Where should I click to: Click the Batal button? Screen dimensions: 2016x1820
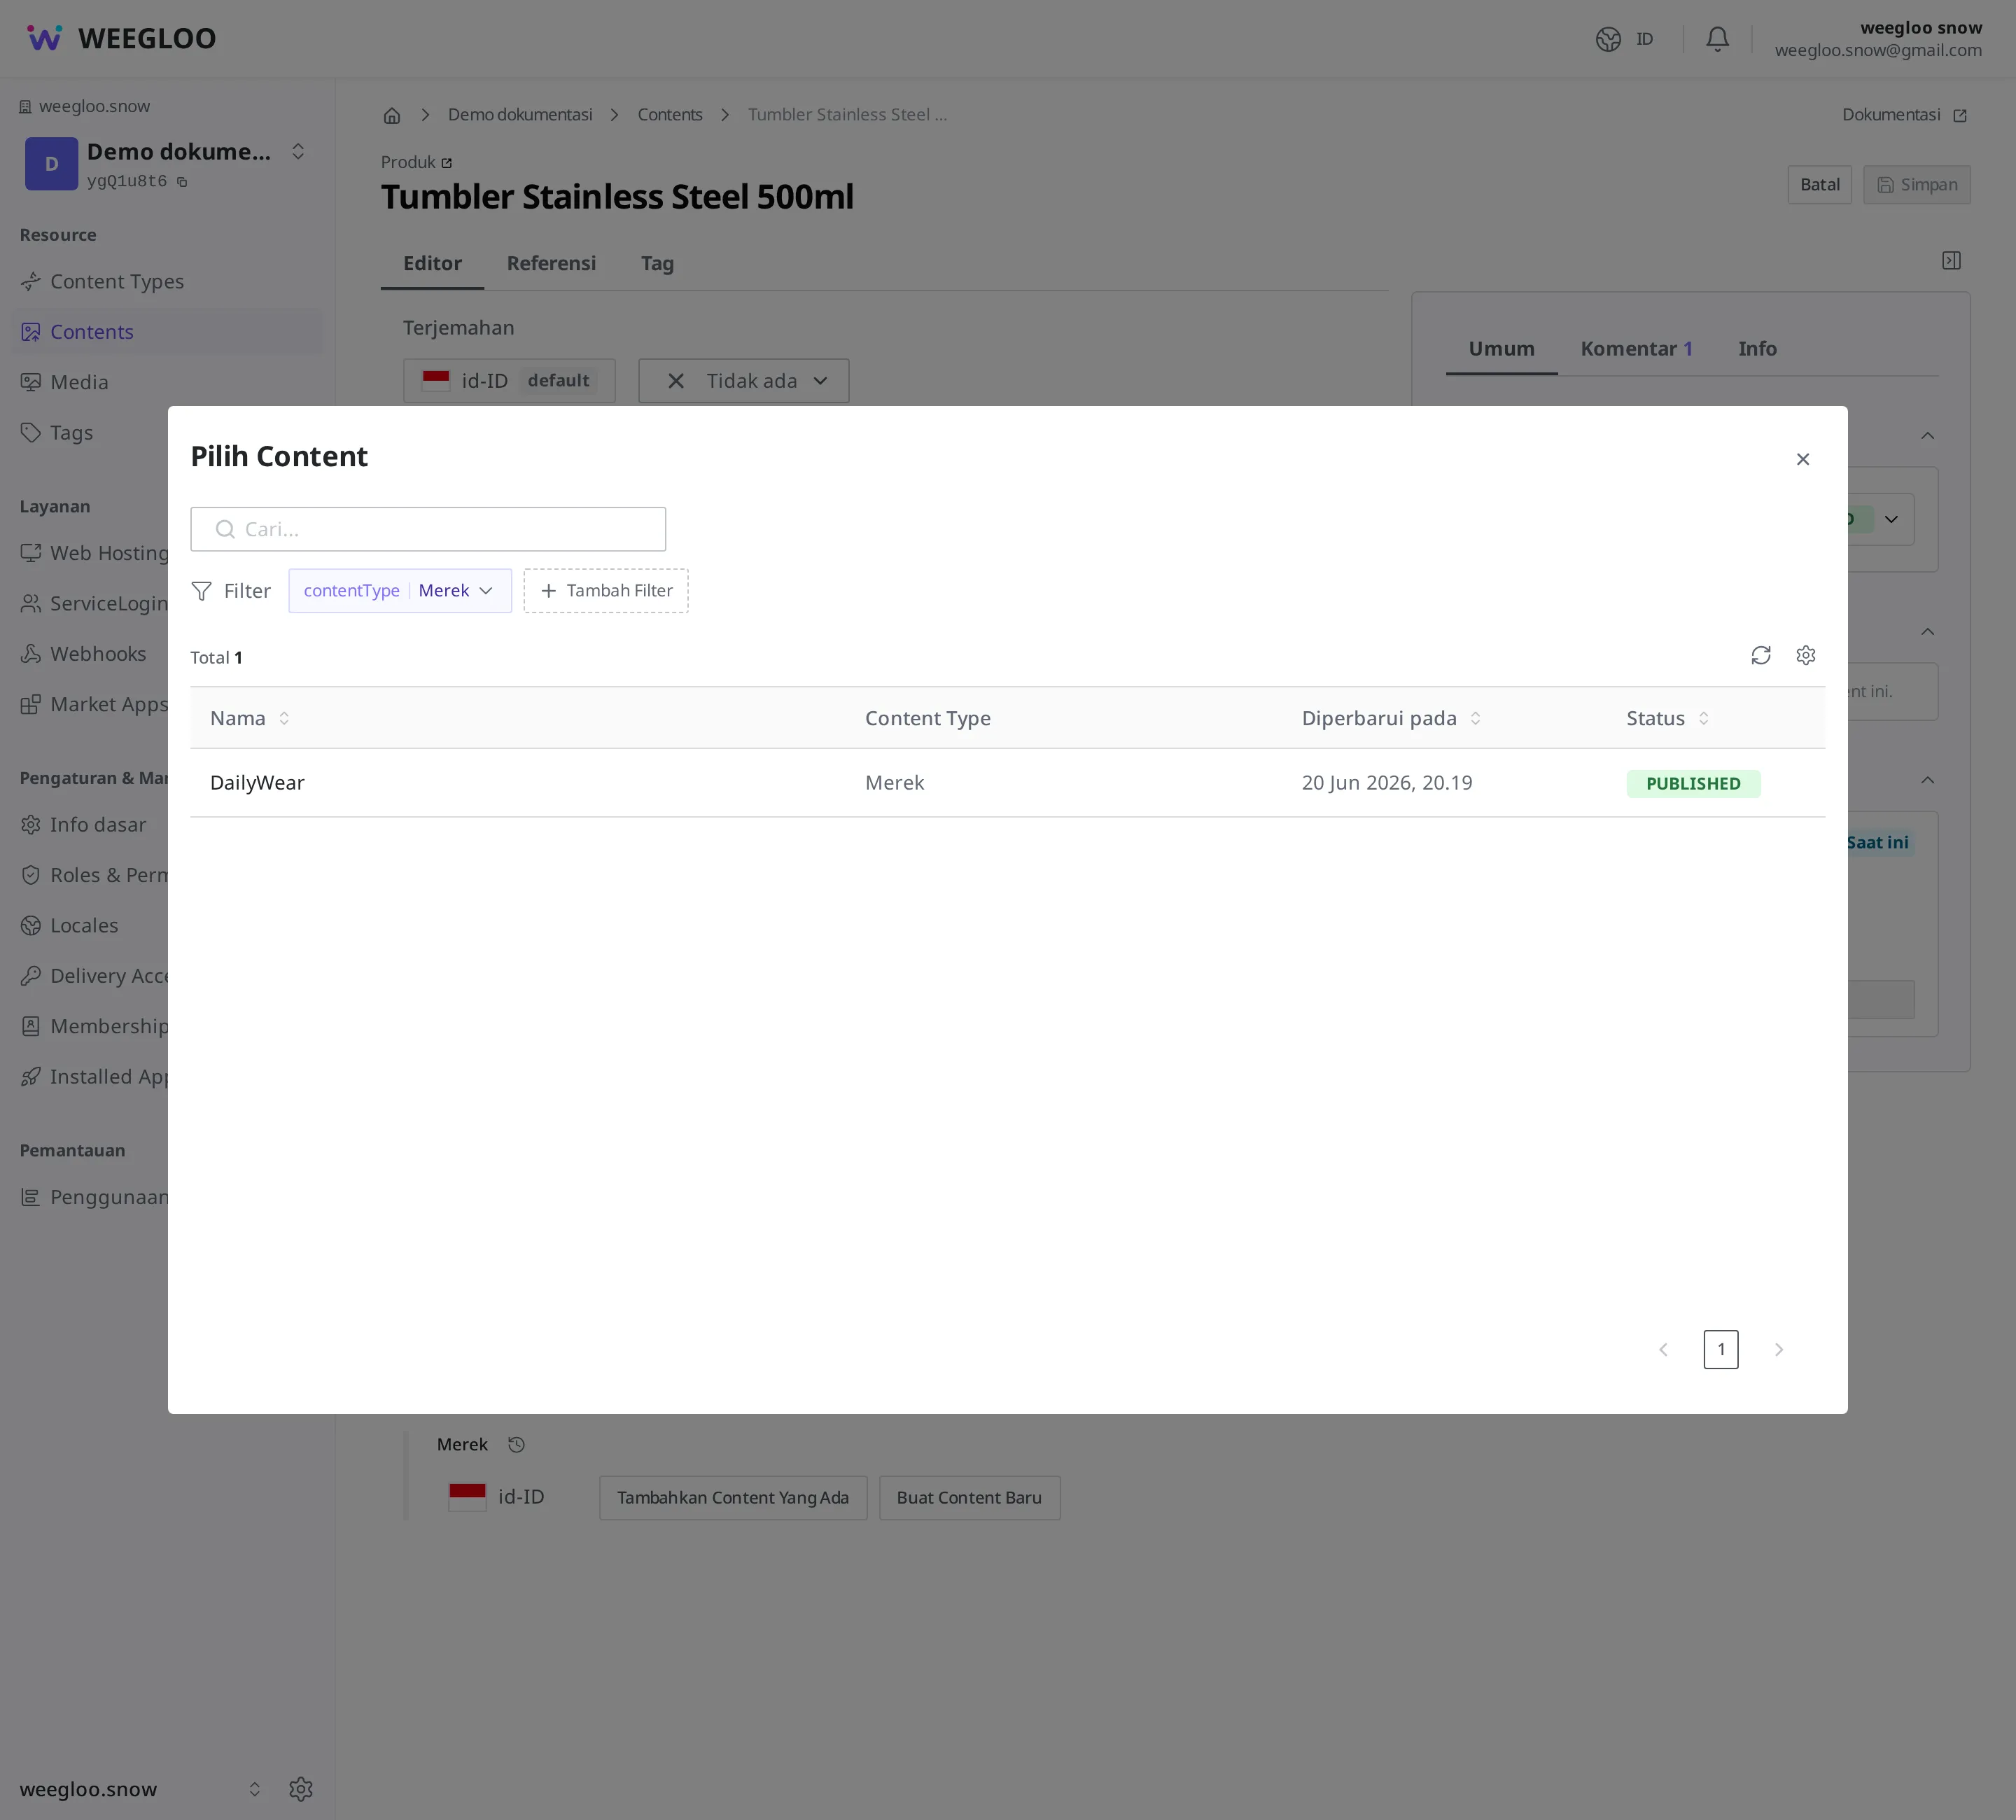click(x=1819, y=185)
